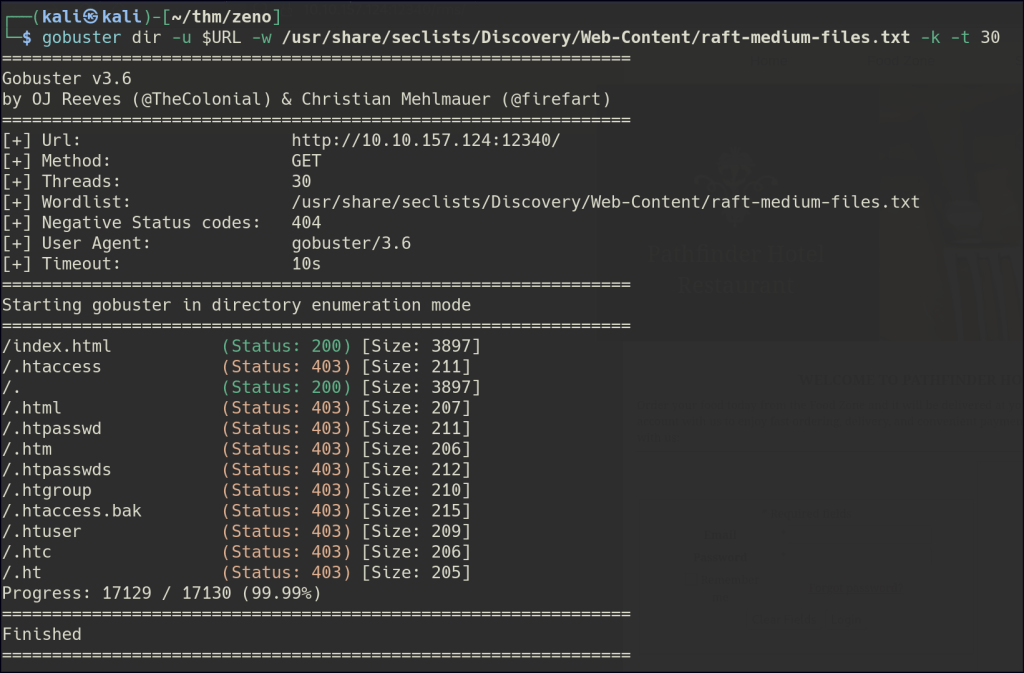Screen dimensions: 1024x673
Task: Click the Finished status text
Action: [42, 634]
